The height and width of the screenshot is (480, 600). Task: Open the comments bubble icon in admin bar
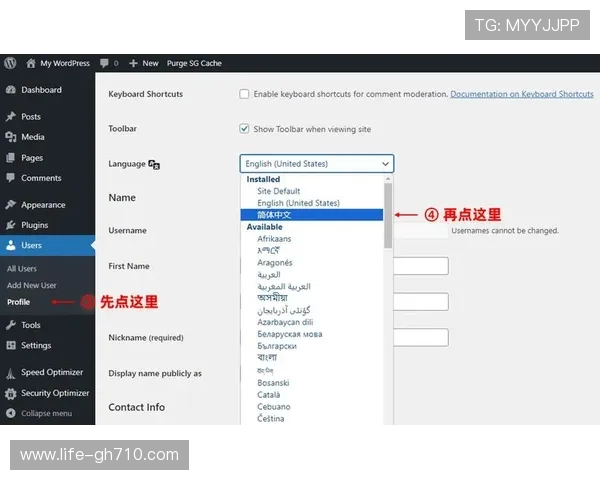(x=104, y=63)
